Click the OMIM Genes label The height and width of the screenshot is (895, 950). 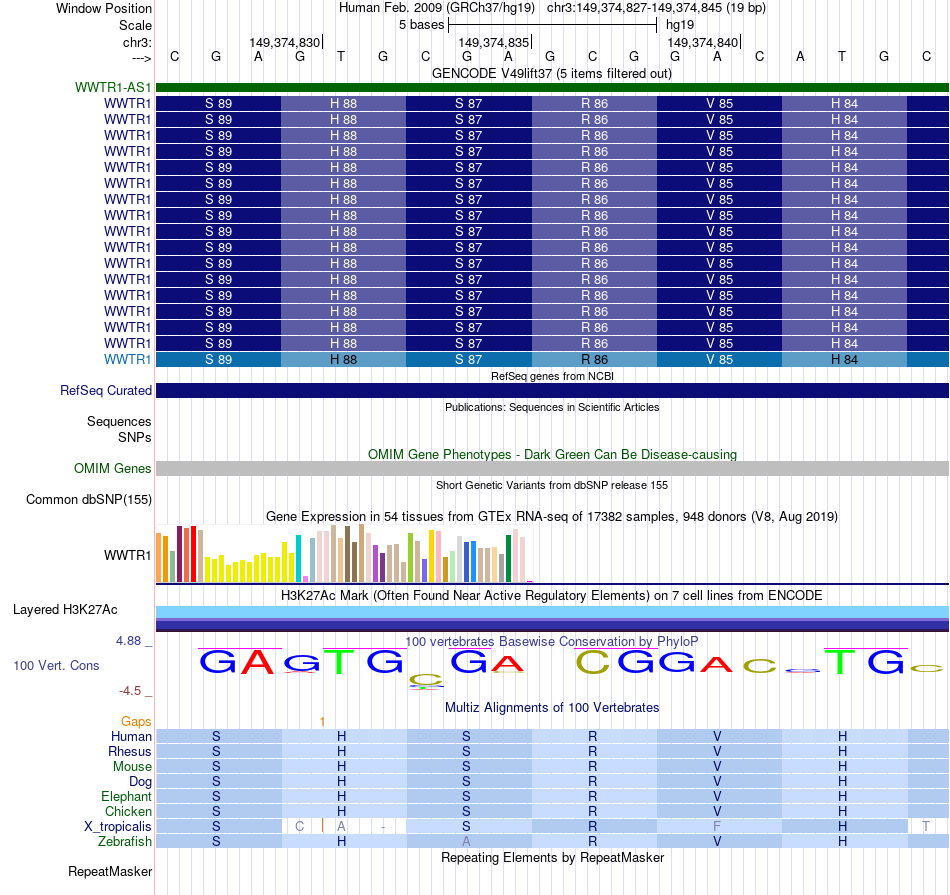click(x=113, y=468)
